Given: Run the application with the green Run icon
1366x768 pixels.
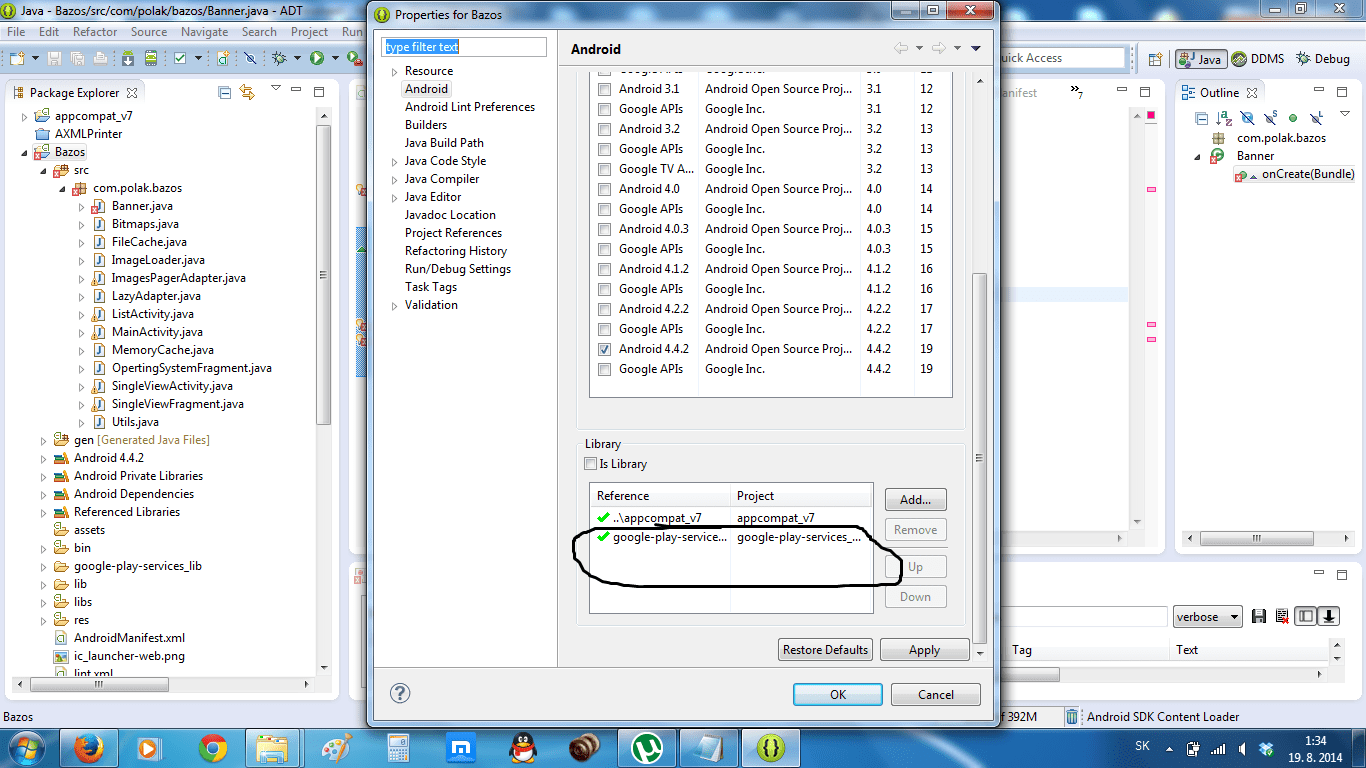Looking at the screenshot, I should (x=315, y=59).
